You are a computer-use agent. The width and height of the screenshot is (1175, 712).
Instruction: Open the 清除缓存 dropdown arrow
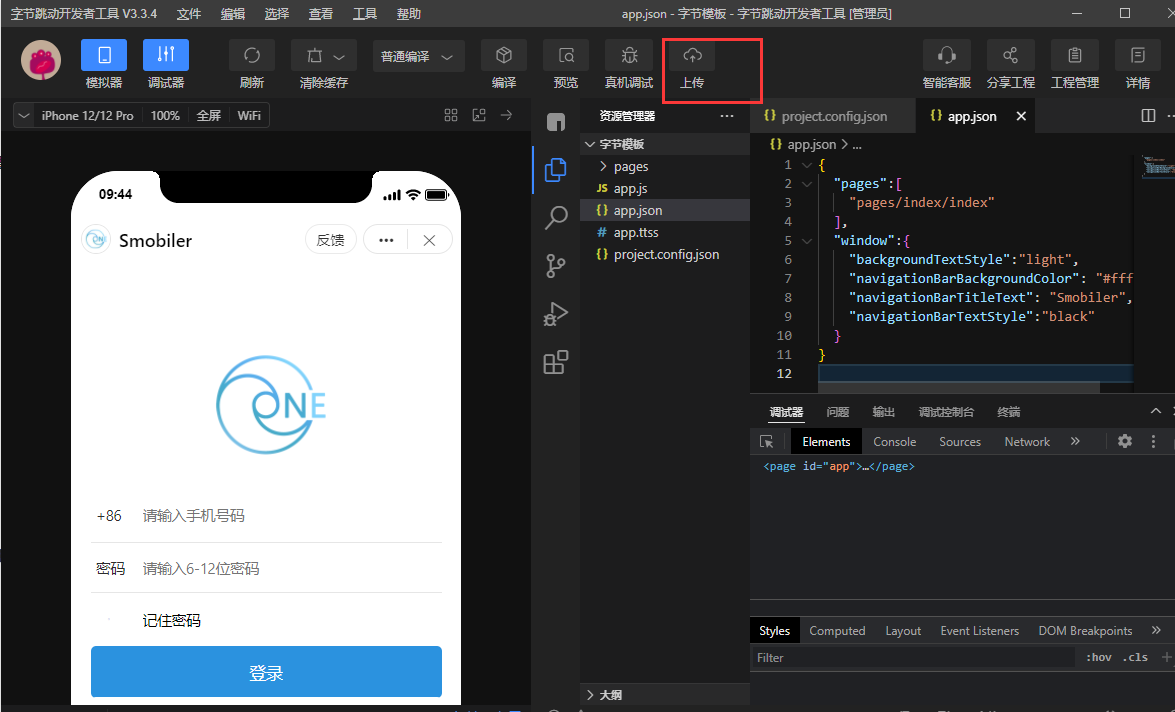click(339, 57)
